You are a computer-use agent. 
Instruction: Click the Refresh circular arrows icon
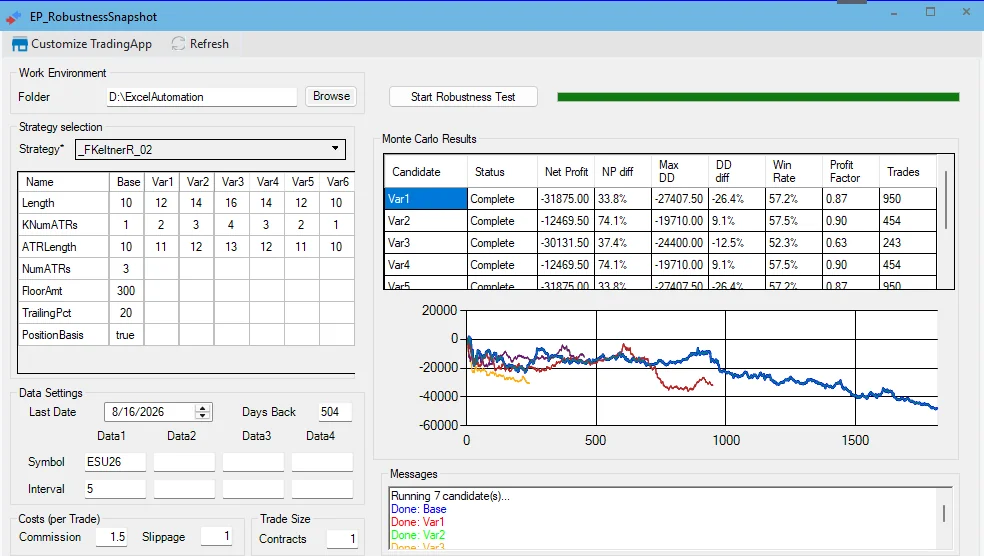point(178,43)
